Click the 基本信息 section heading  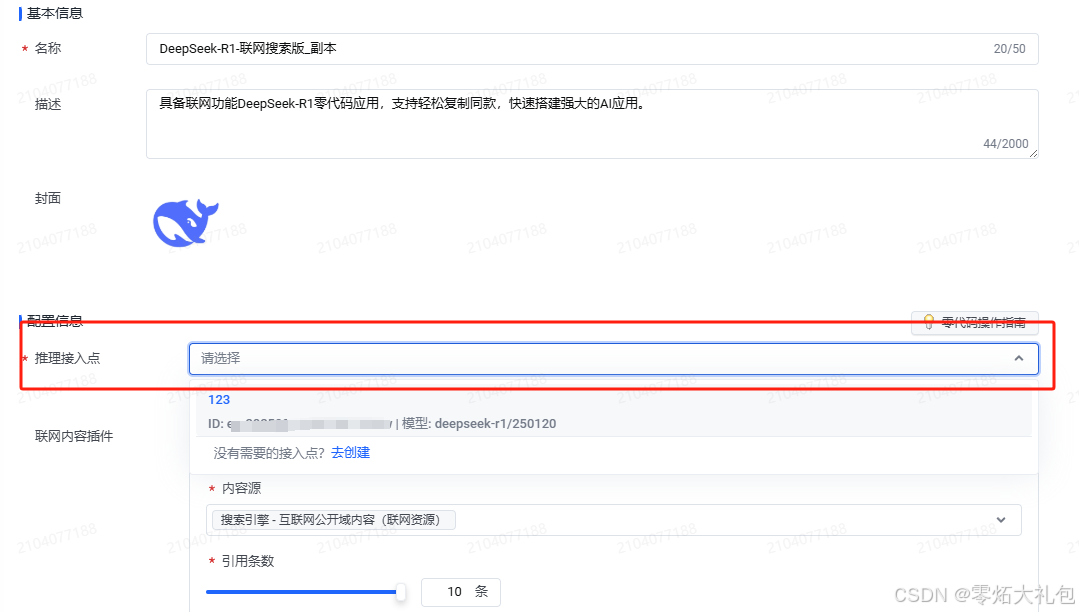pos(55,13)
